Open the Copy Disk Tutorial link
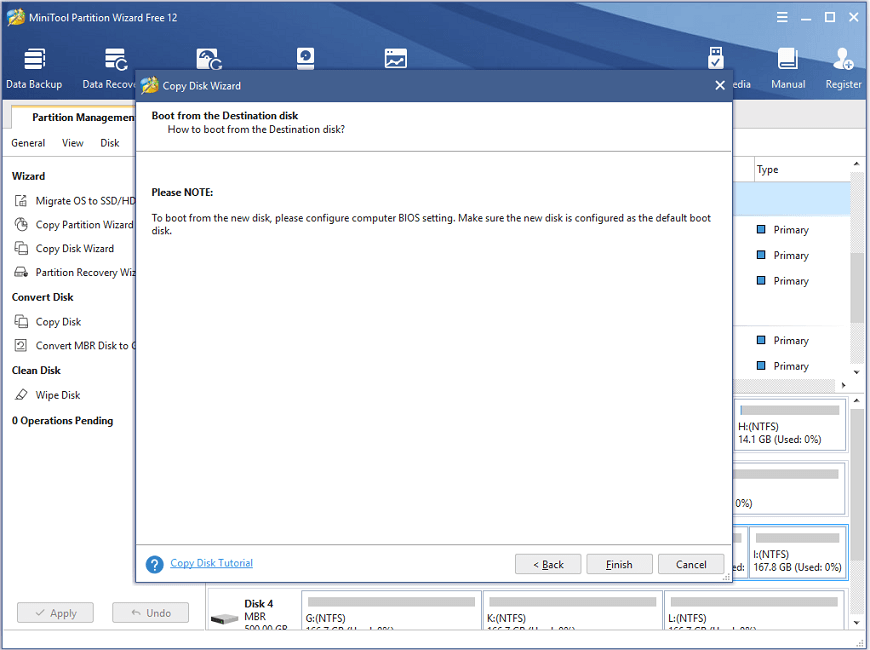Screen dimensions: 870x650 point(211,563)
